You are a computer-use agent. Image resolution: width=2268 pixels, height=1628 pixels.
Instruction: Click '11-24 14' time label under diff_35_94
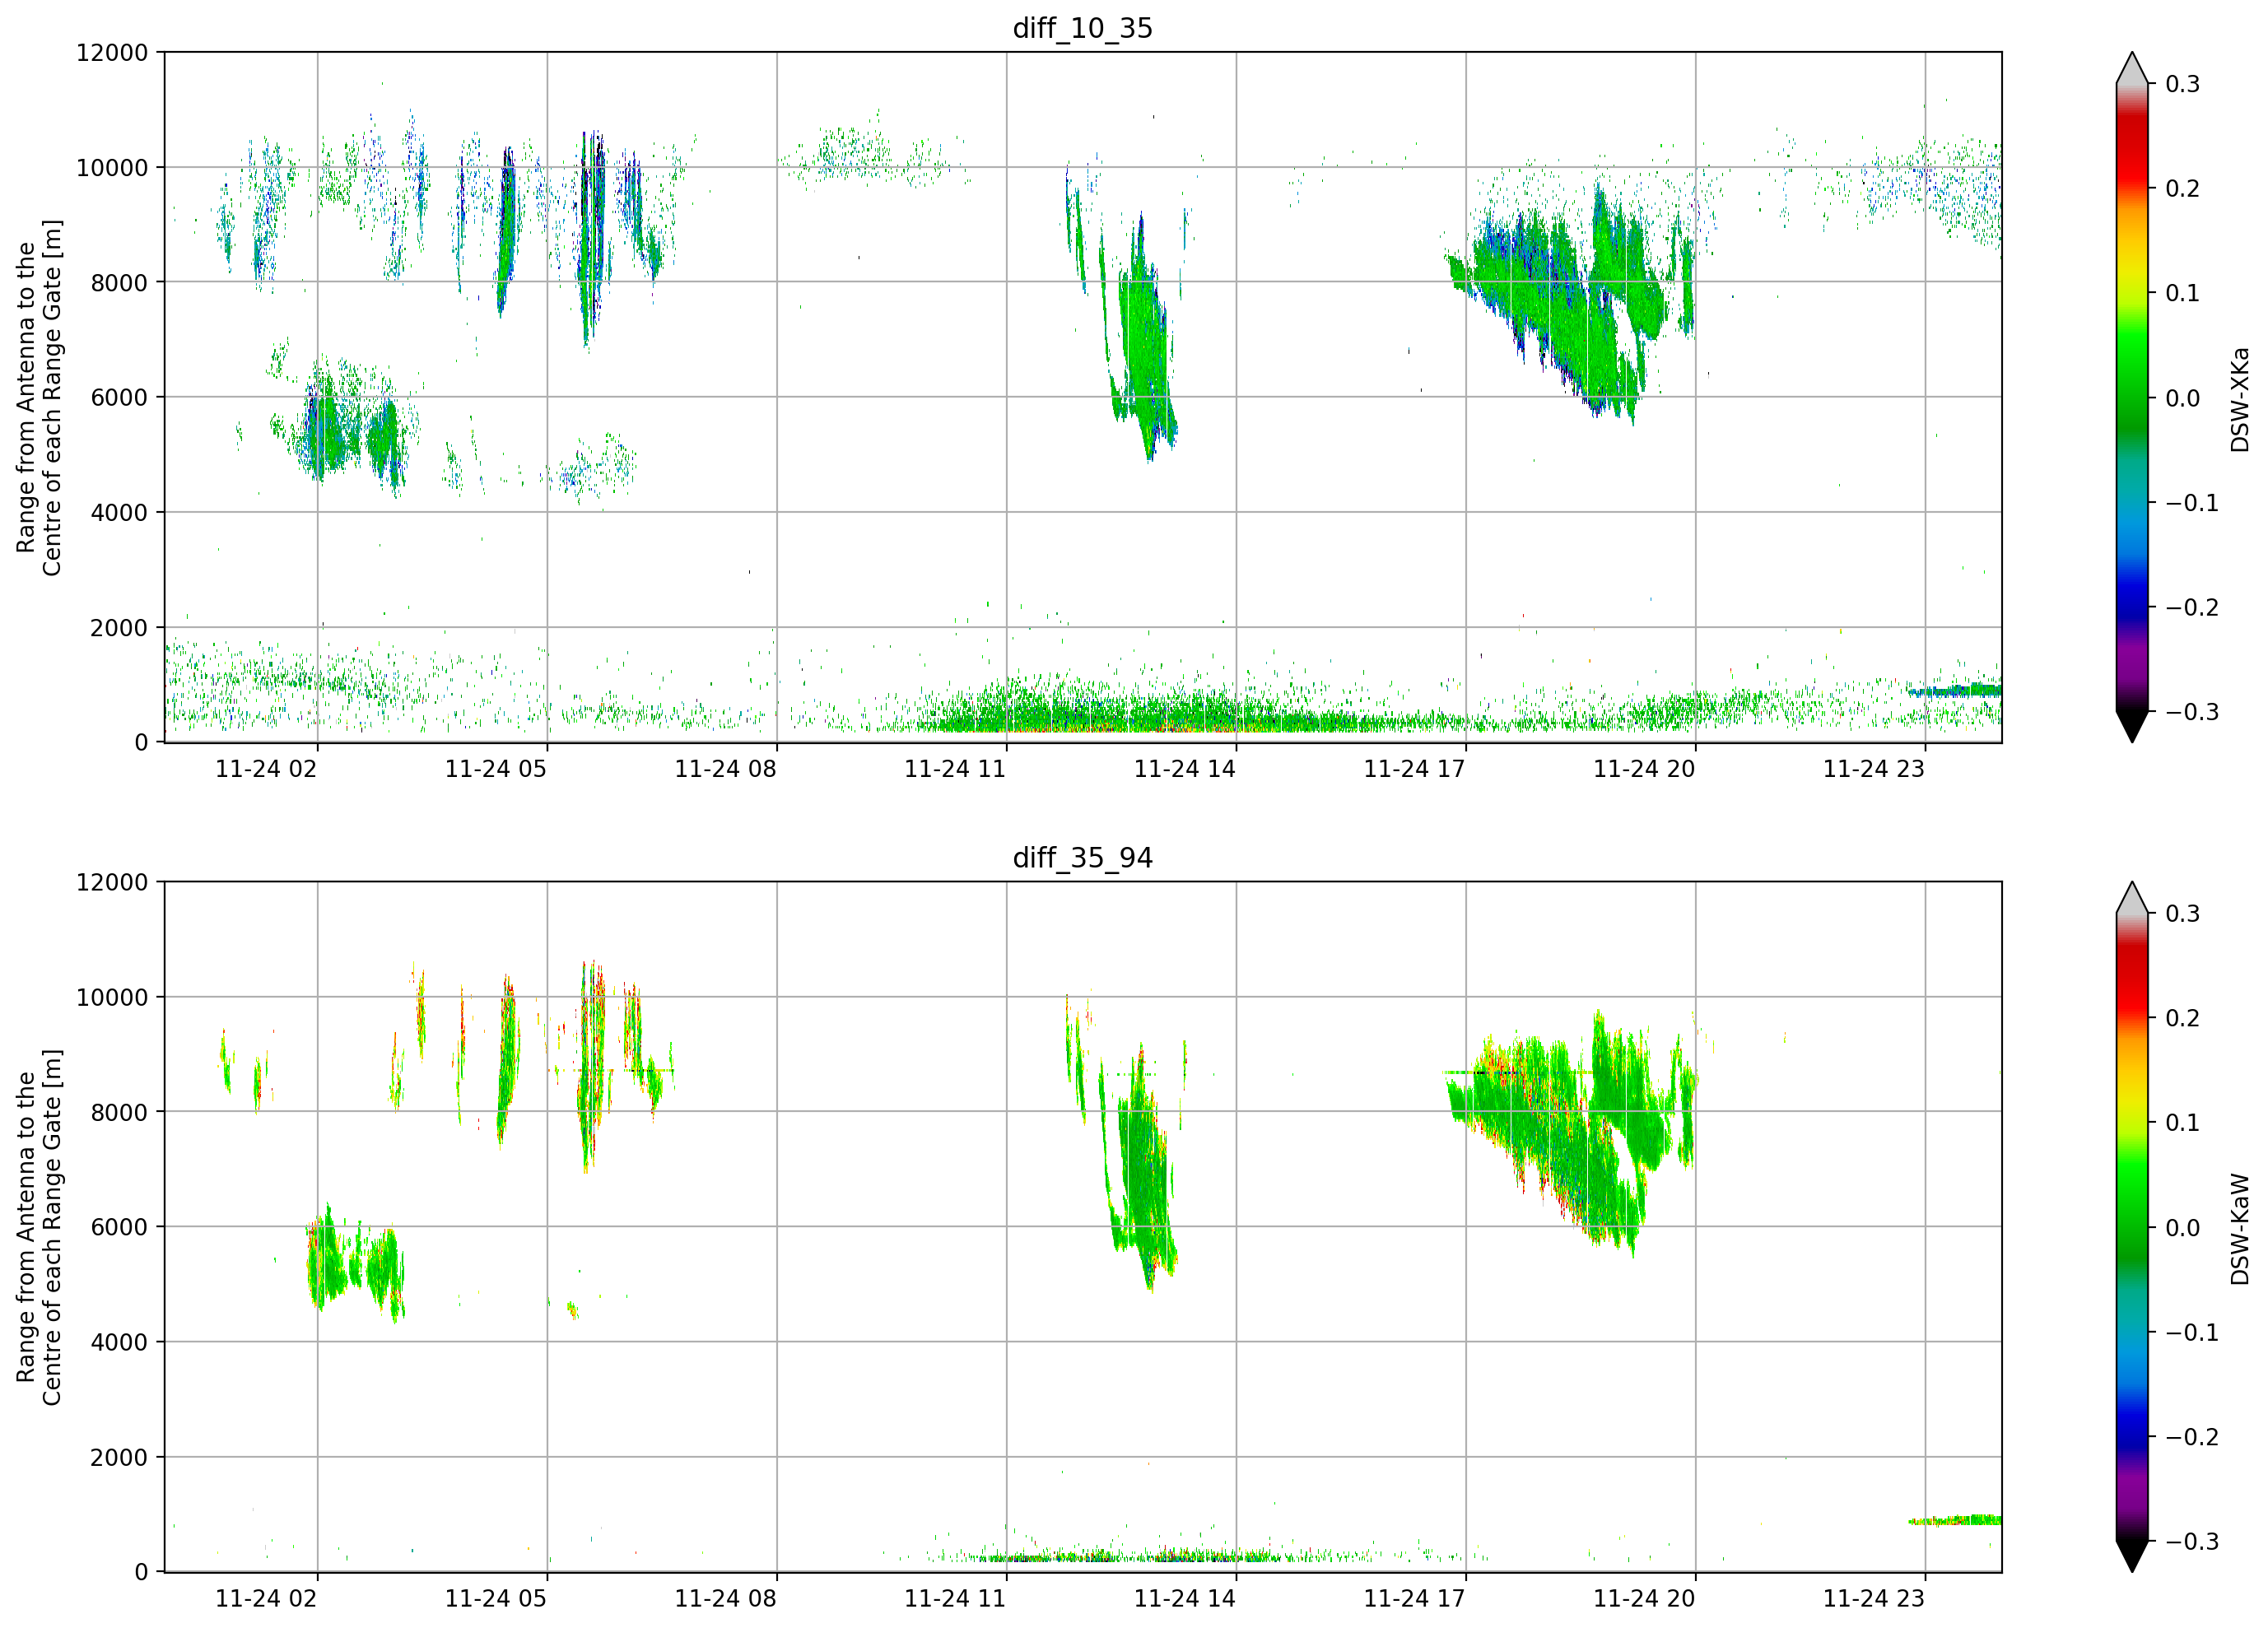(1185, 1599)
